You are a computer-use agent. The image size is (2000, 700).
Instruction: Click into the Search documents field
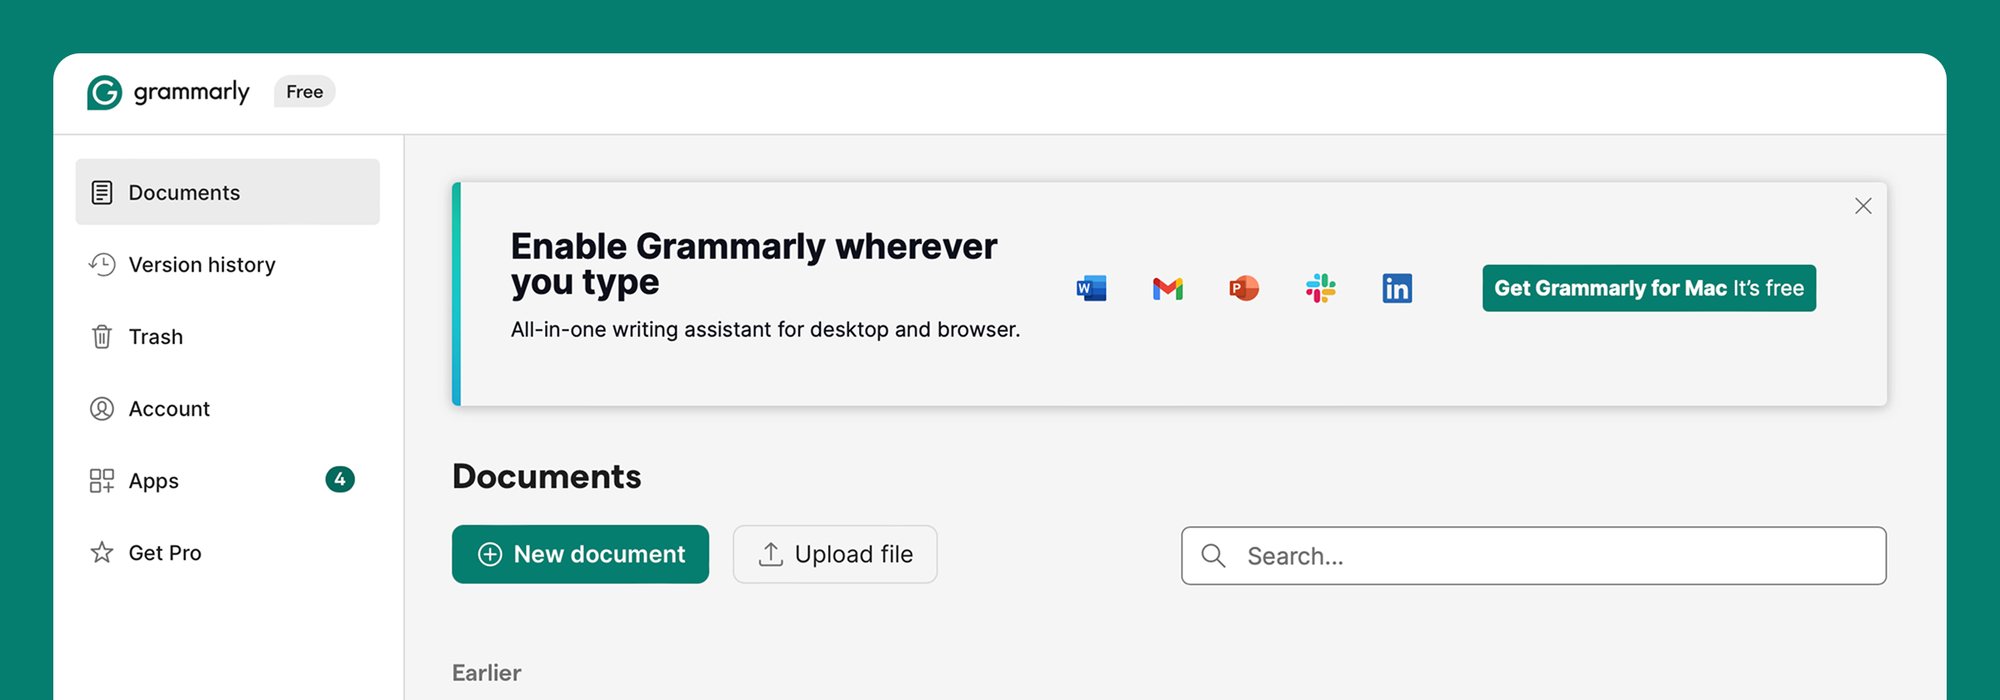(x=1534, y=556)
